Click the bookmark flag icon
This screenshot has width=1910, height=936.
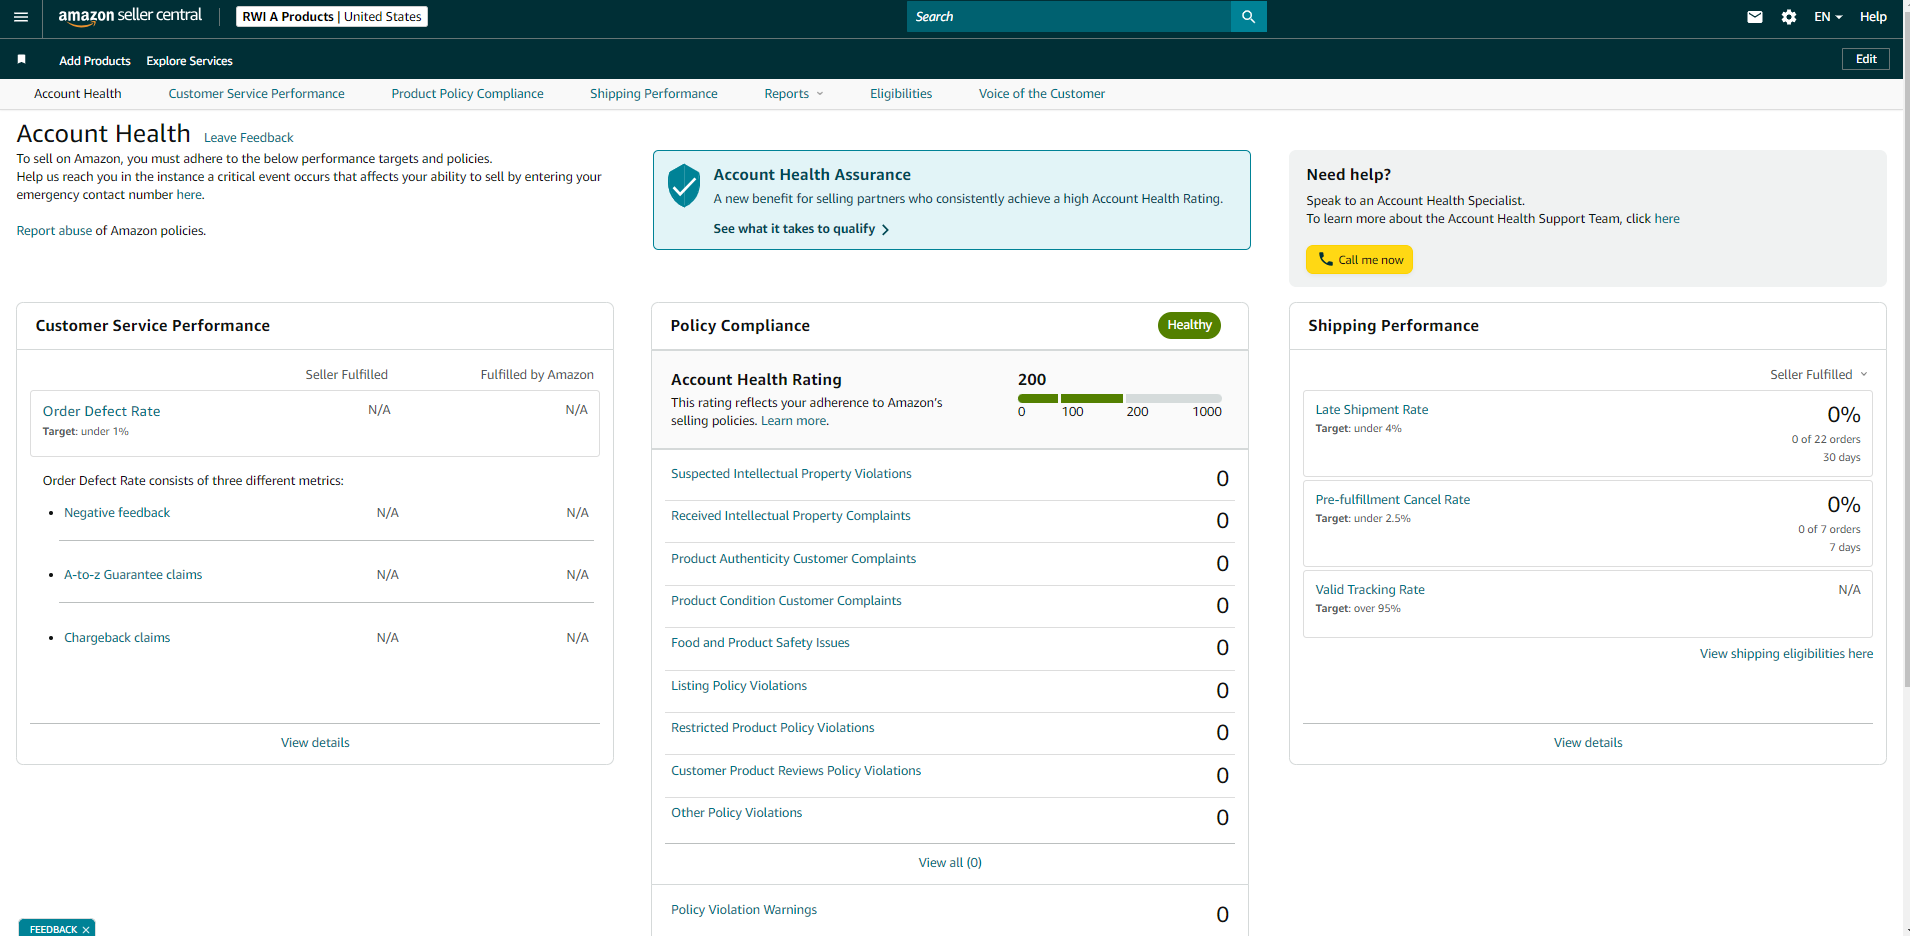[x=22, y=60]
